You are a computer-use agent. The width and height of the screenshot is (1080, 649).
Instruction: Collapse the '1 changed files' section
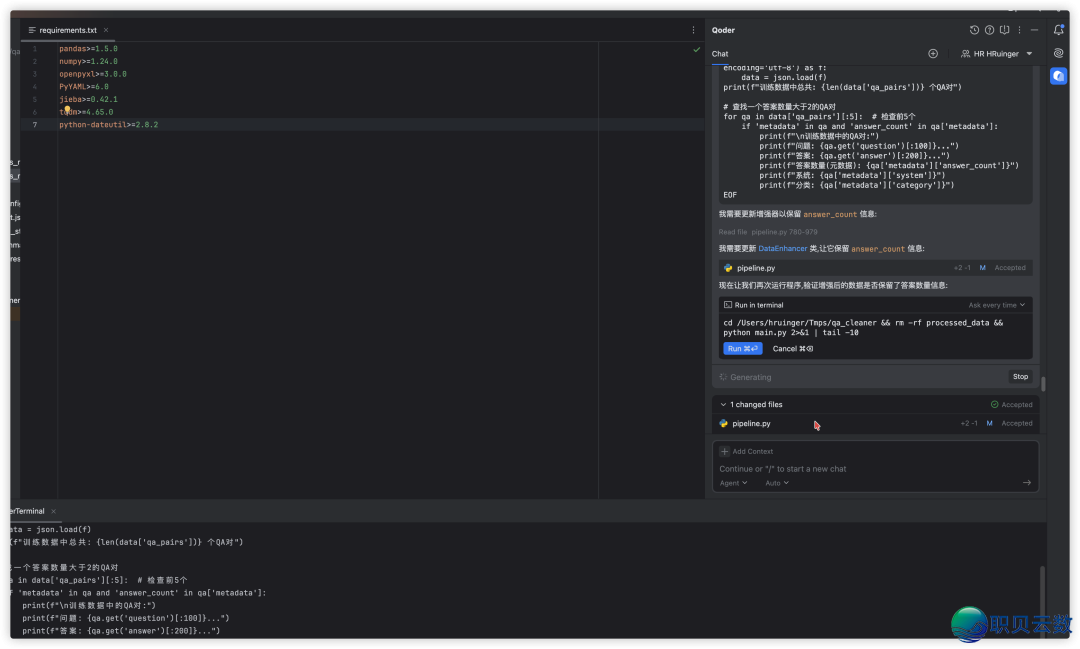[x=723, y=405]
